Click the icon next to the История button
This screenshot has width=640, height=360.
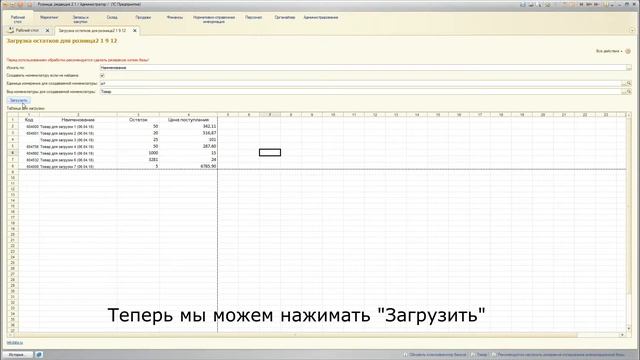pyautogui.click(x=38, y=355)
